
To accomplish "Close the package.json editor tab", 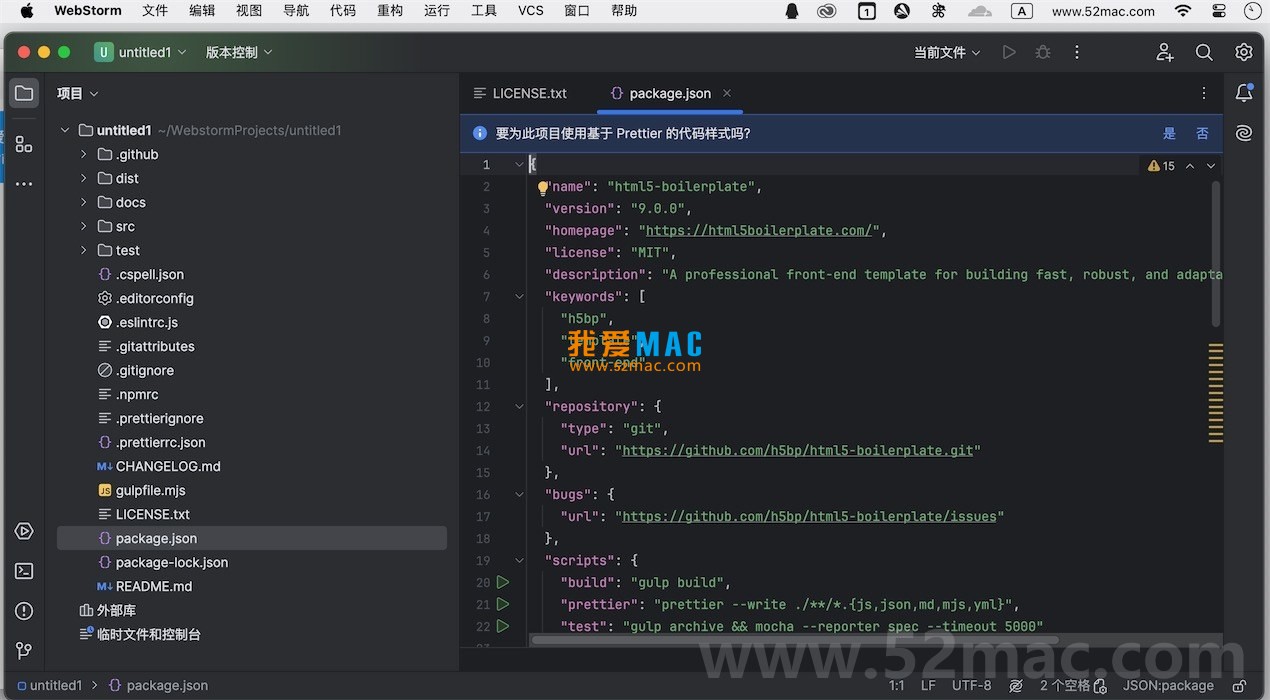I will point(727,93).
